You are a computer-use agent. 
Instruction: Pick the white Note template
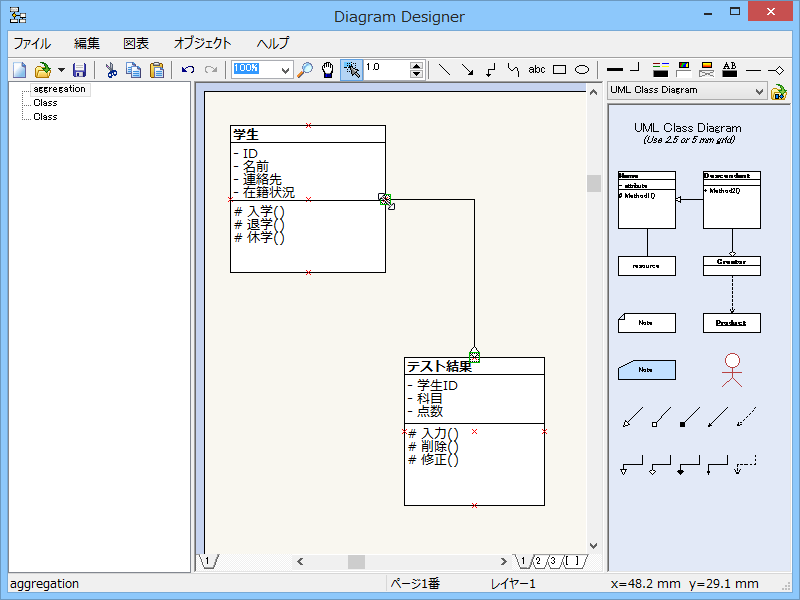pos(647,323)
